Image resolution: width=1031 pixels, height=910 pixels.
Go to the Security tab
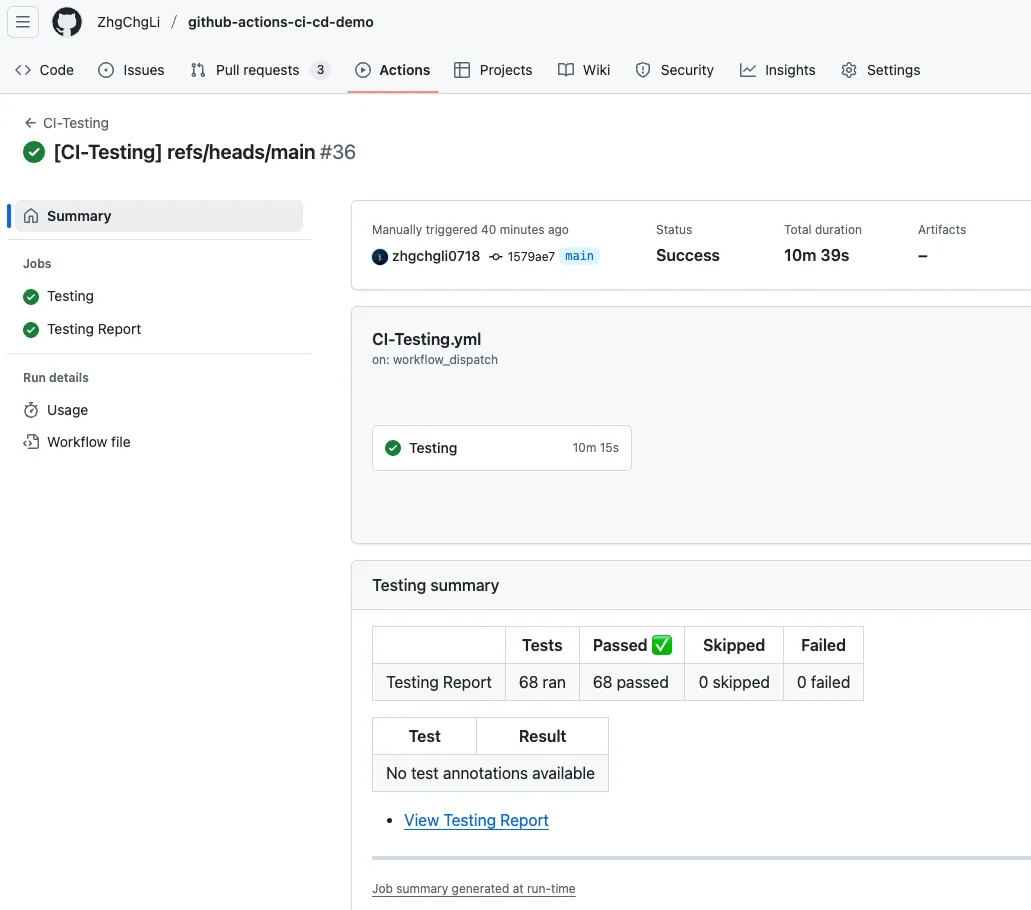(x=674, y=70)
